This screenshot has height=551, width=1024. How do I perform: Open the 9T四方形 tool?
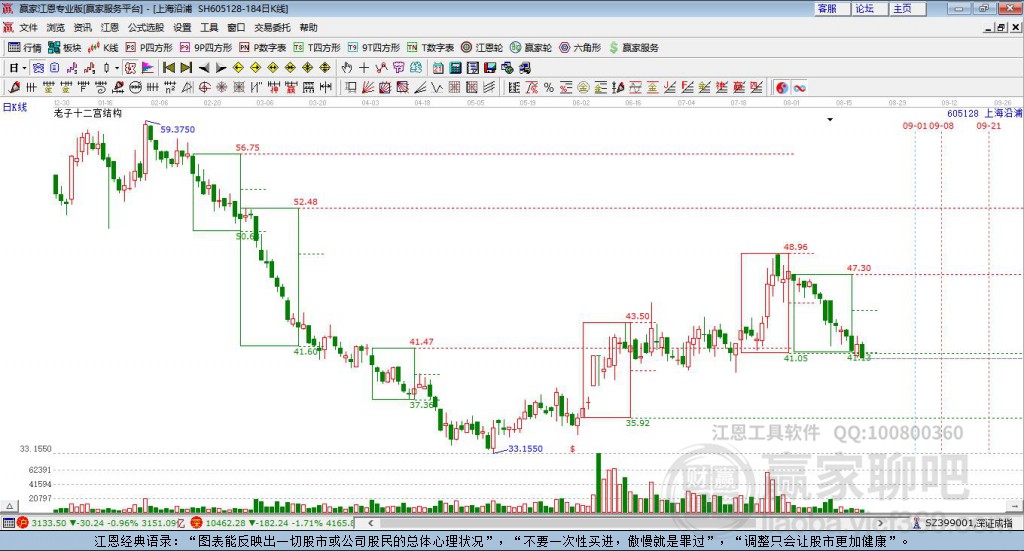coord(374,48)
